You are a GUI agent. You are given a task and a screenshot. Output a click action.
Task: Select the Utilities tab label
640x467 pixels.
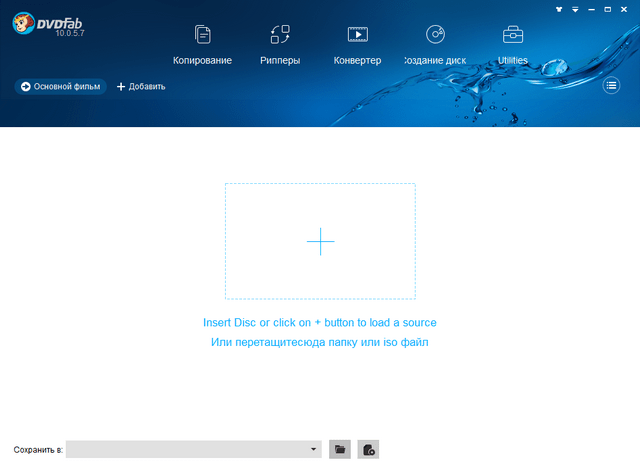click(x=513, y=60)
